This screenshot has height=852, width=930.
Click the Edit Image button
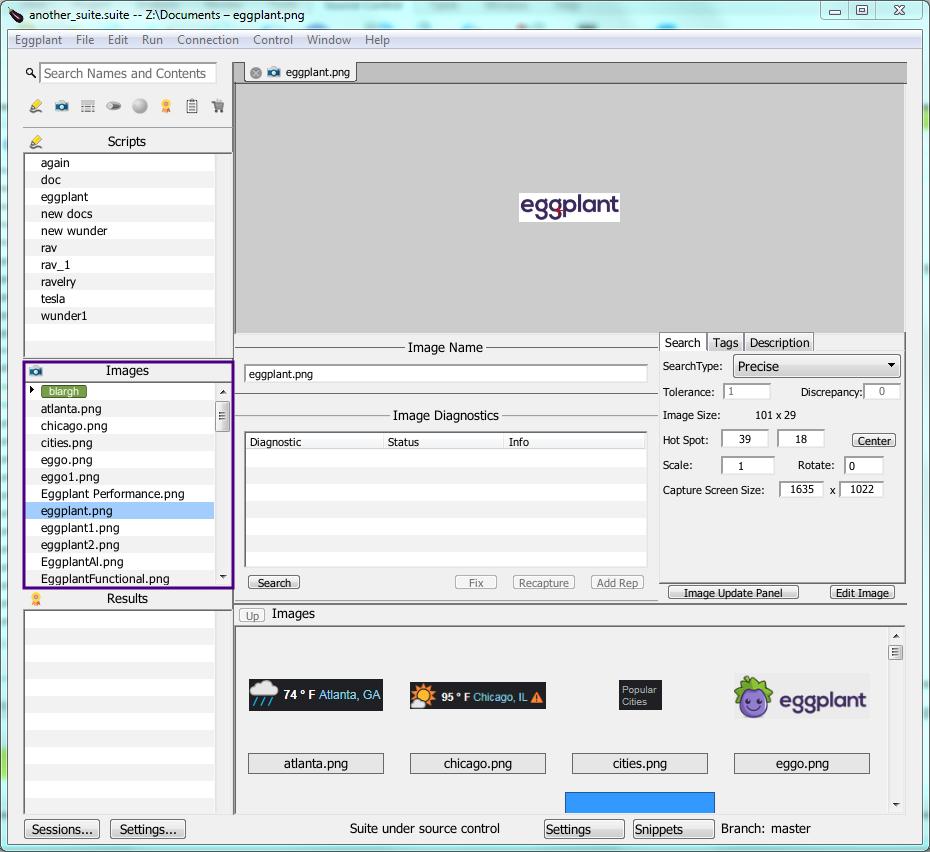862,593
